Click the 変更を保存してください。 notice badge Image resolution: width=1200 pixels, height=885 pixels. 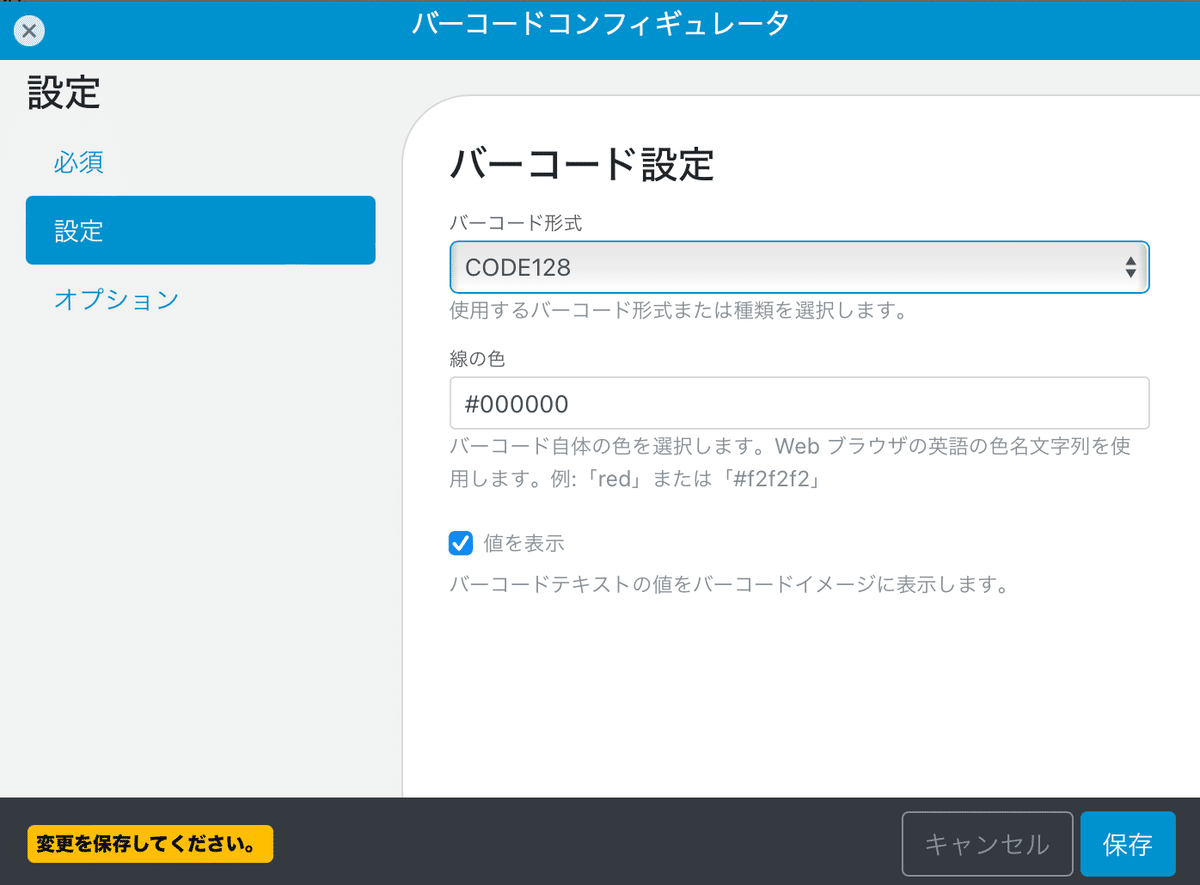tap(149, 844)
